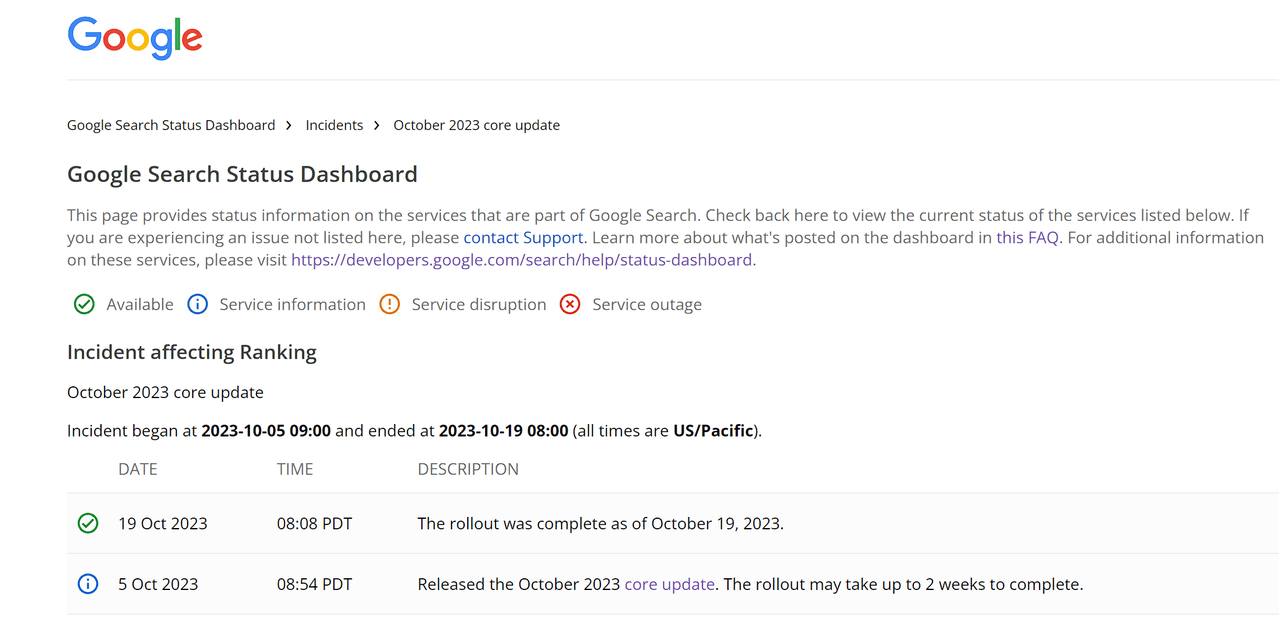Click the incident start time '2023-10-05 09:00'
The width and height of the screenshot is (1280, 629).
266,431
